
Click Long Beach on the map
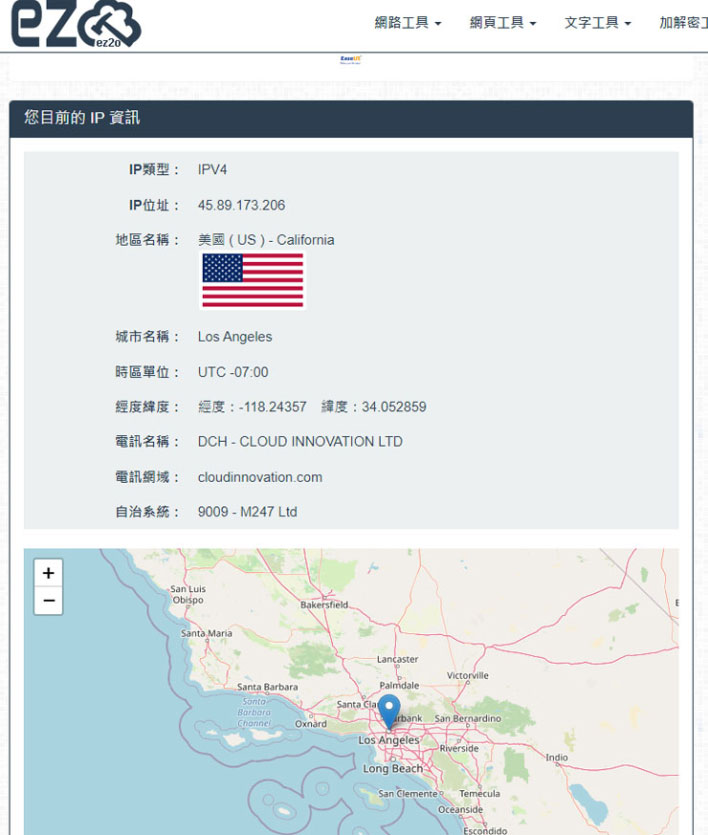(x=393, y=768)
